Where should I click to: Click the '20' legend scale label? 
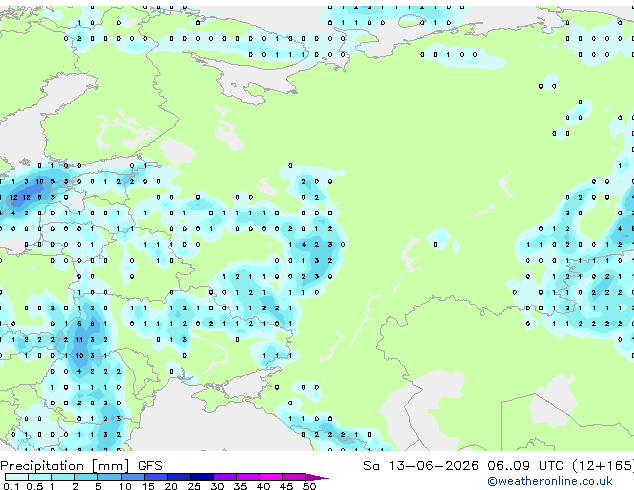pyautogui.click(x=171, y=486)
